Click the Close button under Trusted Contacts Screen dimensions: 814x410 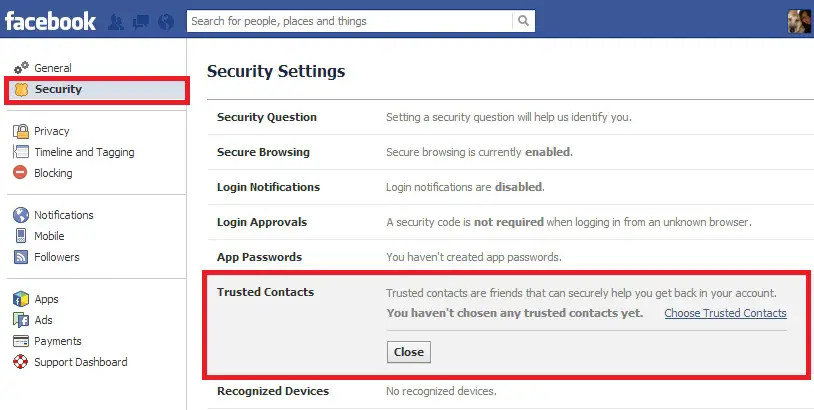(409, 352)
